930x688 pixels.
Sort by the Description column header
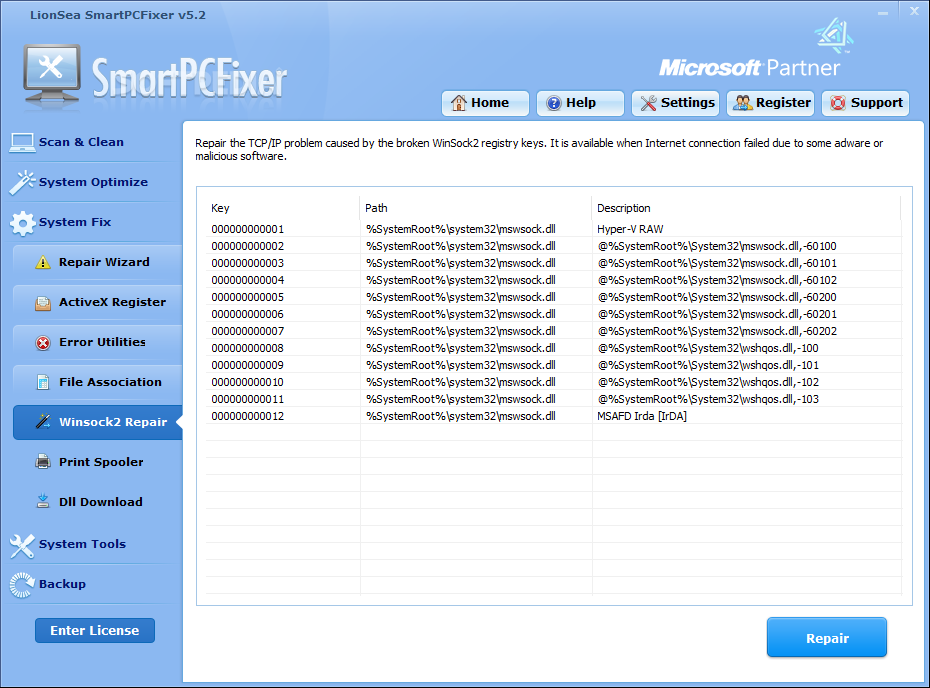[x=746, y=208]
